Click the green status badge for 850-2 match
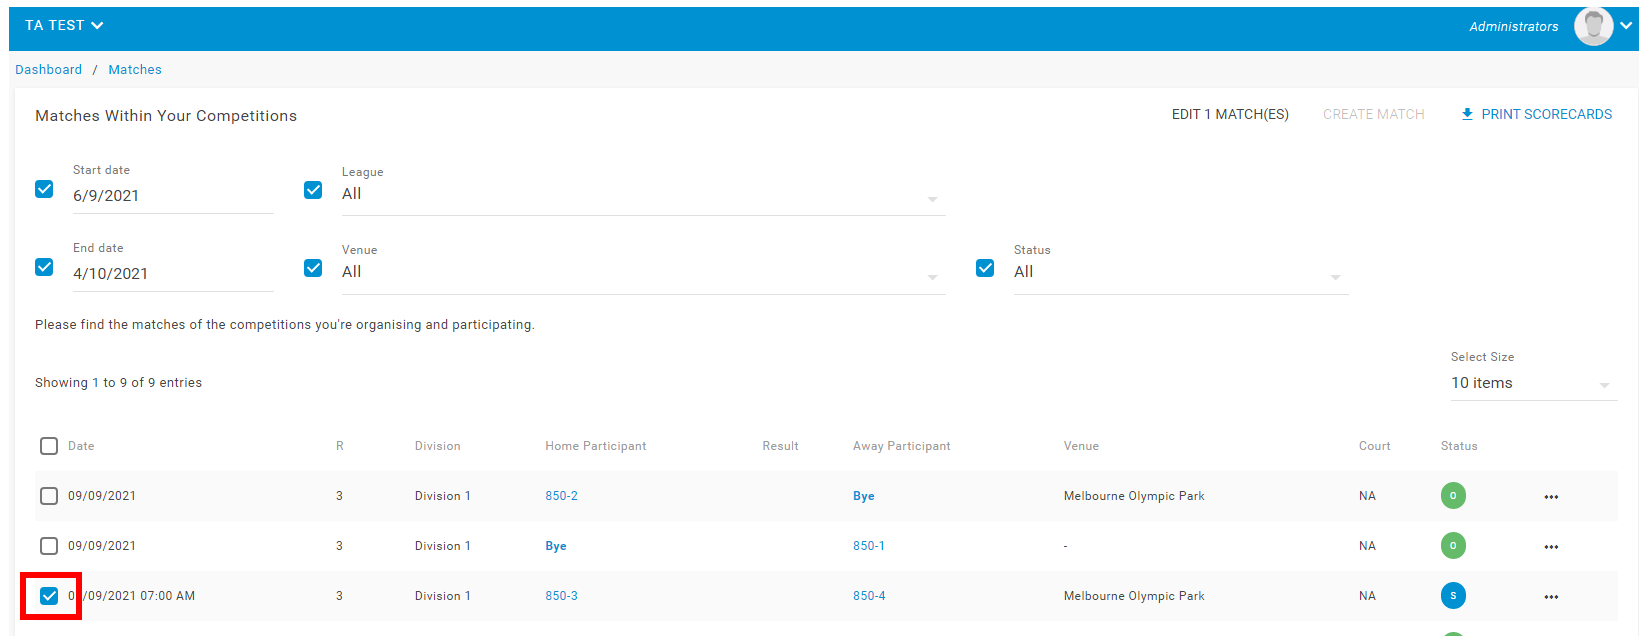 [1453, 496]
